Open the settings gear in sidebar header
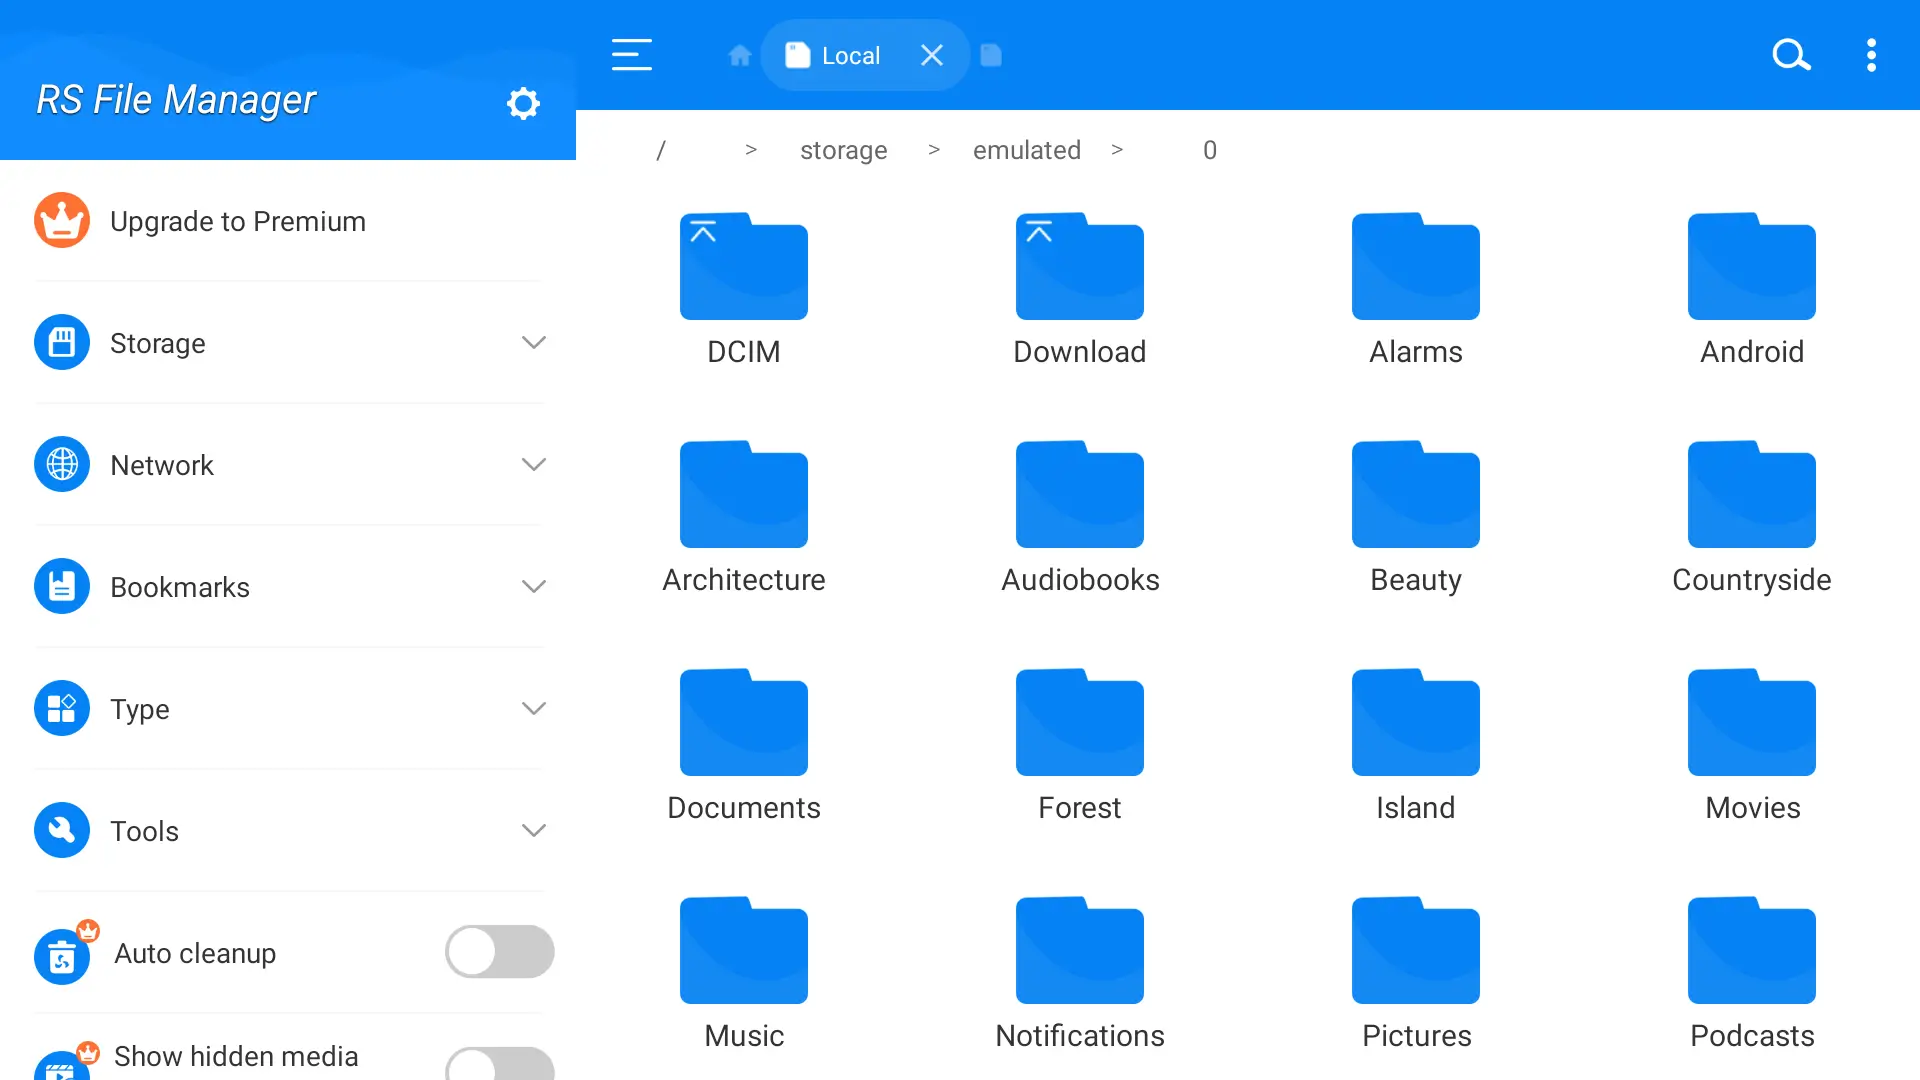Image resolution: width=1920 pixels, height=1080 pixels. [x=523, y=103]
